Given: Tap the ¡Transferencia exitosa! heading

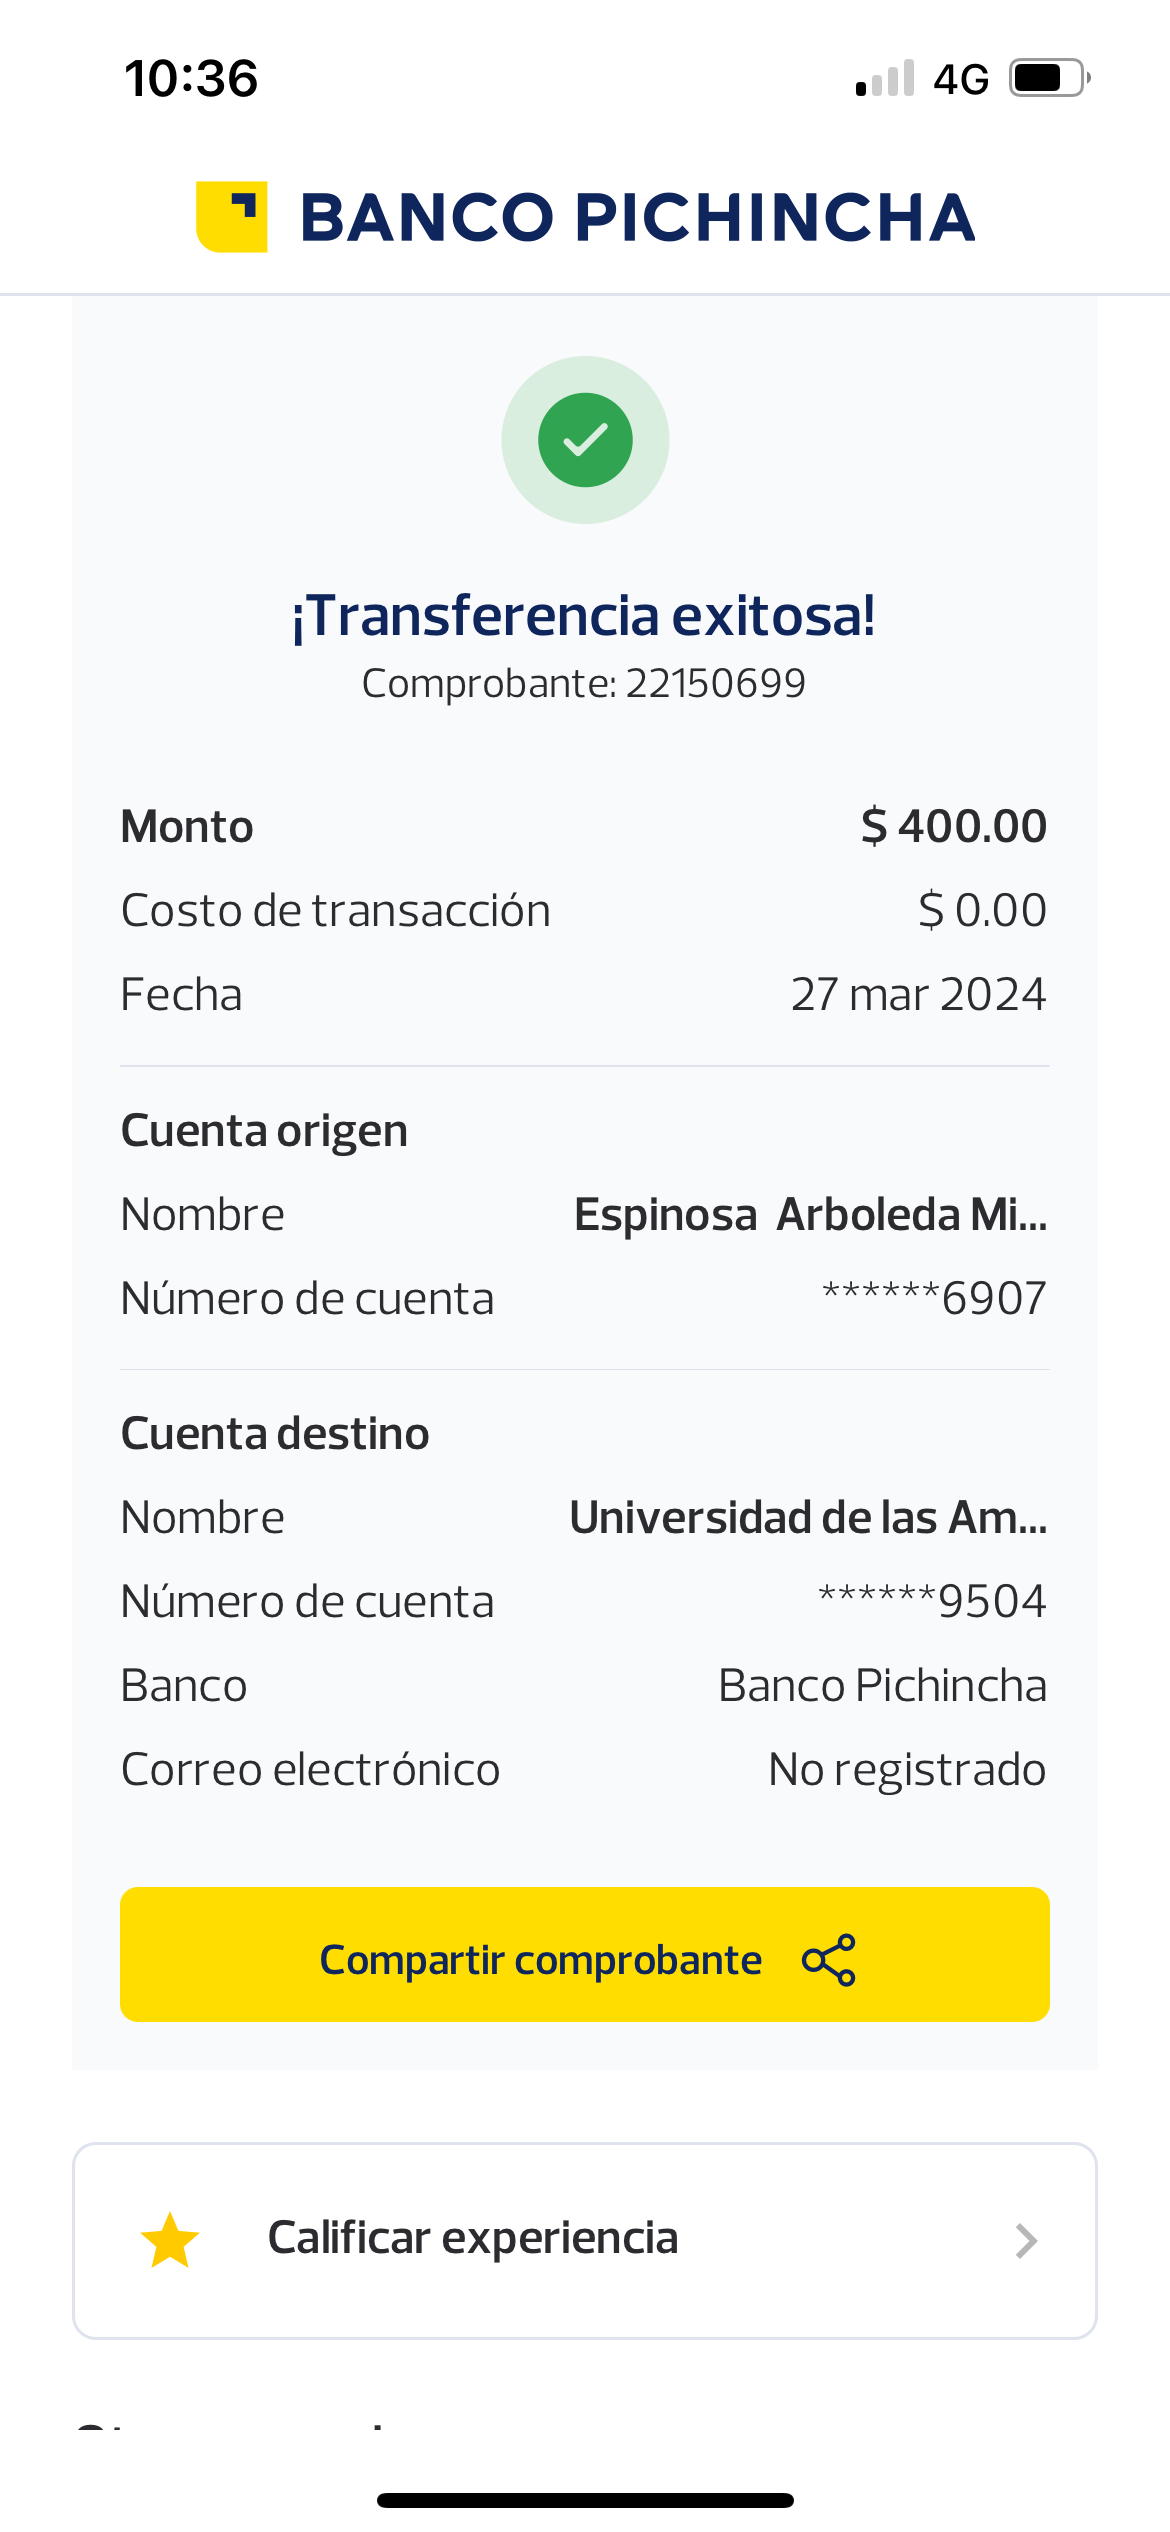Looking at the screenshot, I should click(x=584, y=615).
